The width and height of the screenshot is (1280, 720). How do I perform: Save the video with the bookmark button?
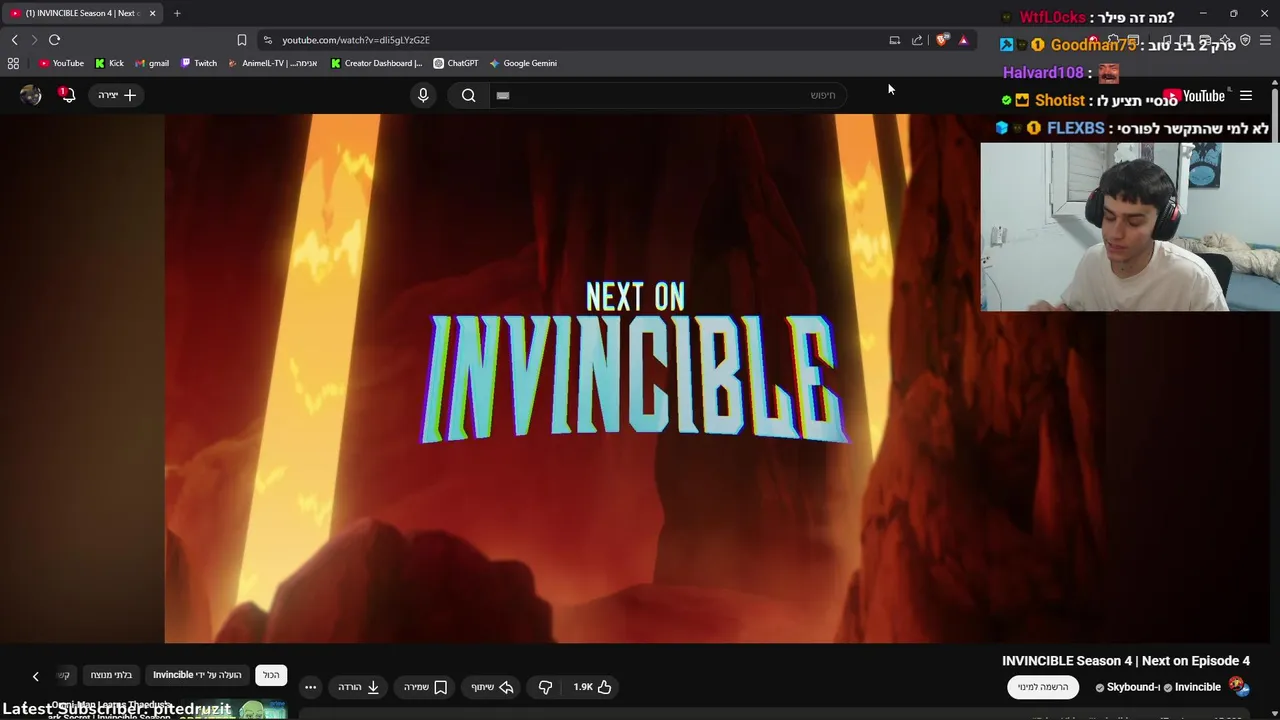click(x=425, y=687)
